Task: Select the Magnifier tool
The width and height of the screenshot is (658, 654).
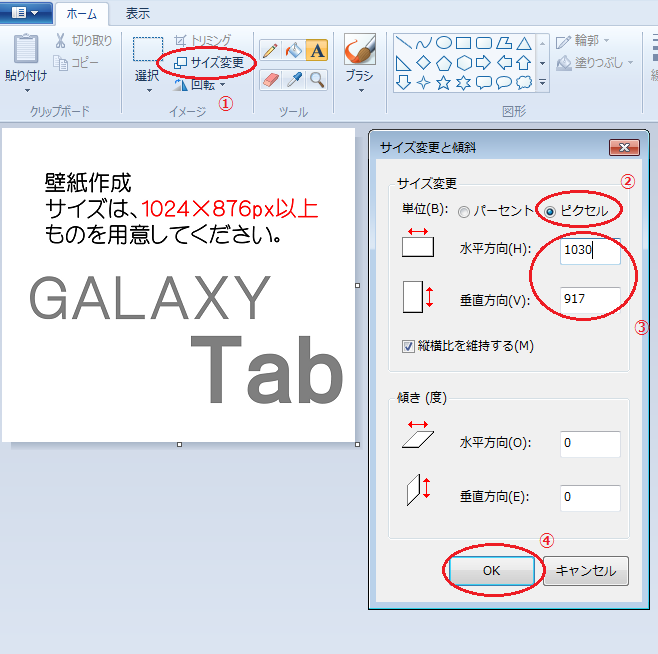Action: (317, 79)
